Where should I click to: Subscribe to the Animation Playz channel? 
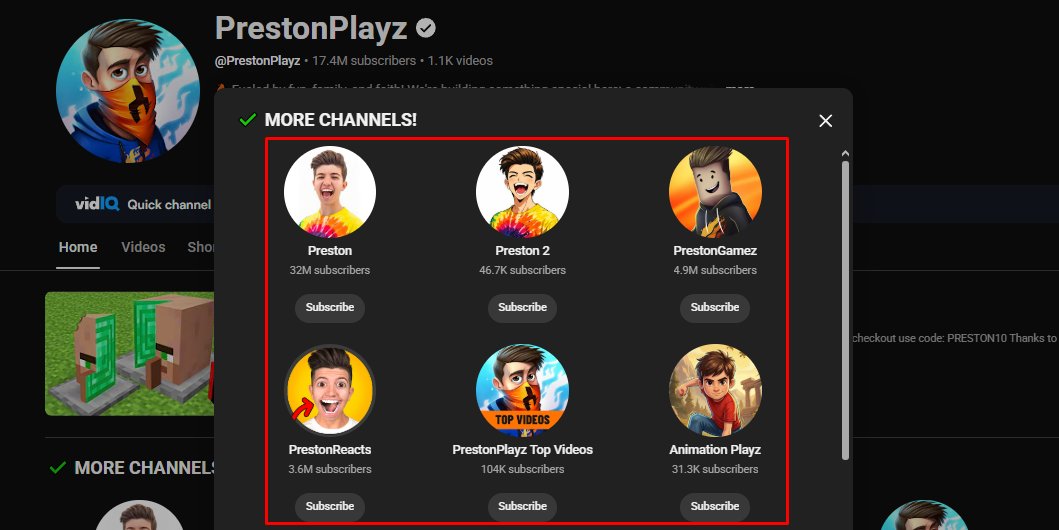[x=715, y=506]
